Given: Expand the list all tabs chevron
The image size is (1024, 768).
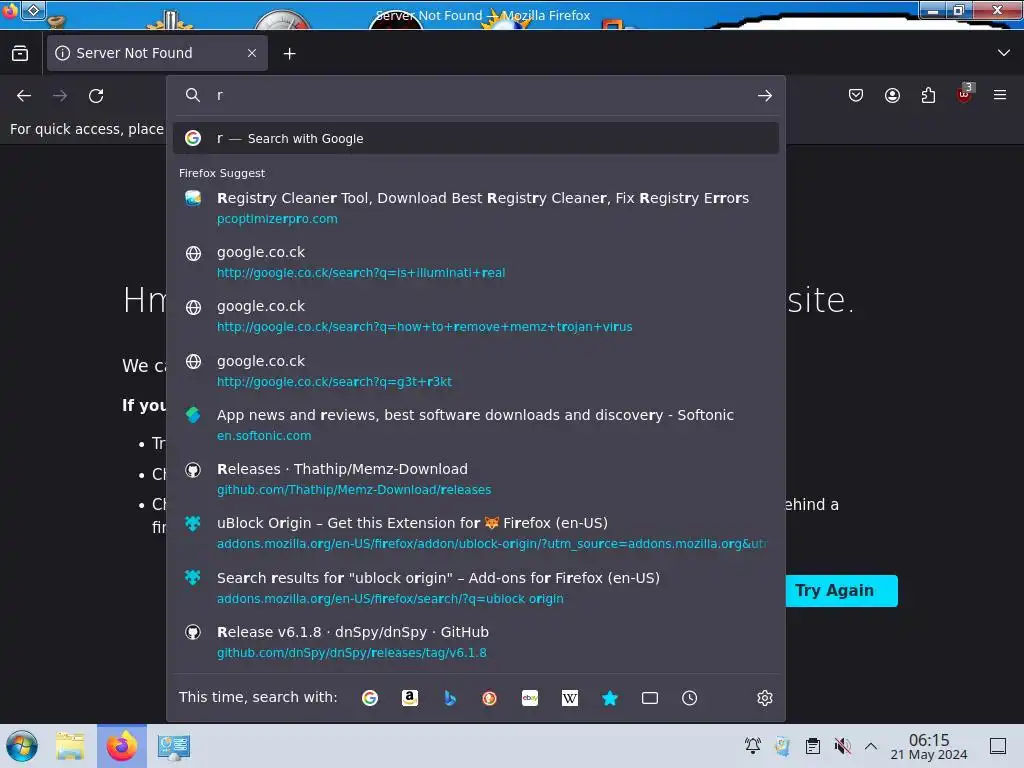Looking at the screenshot, I should (1004, 53).
